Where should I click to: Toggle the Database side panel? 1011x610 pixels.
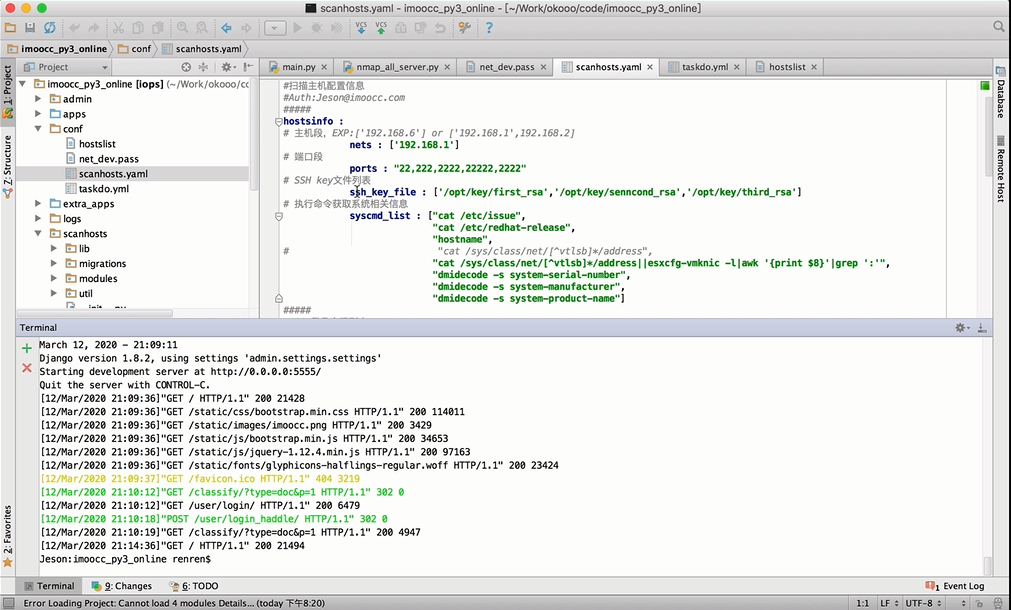[x=1001, y=93]
